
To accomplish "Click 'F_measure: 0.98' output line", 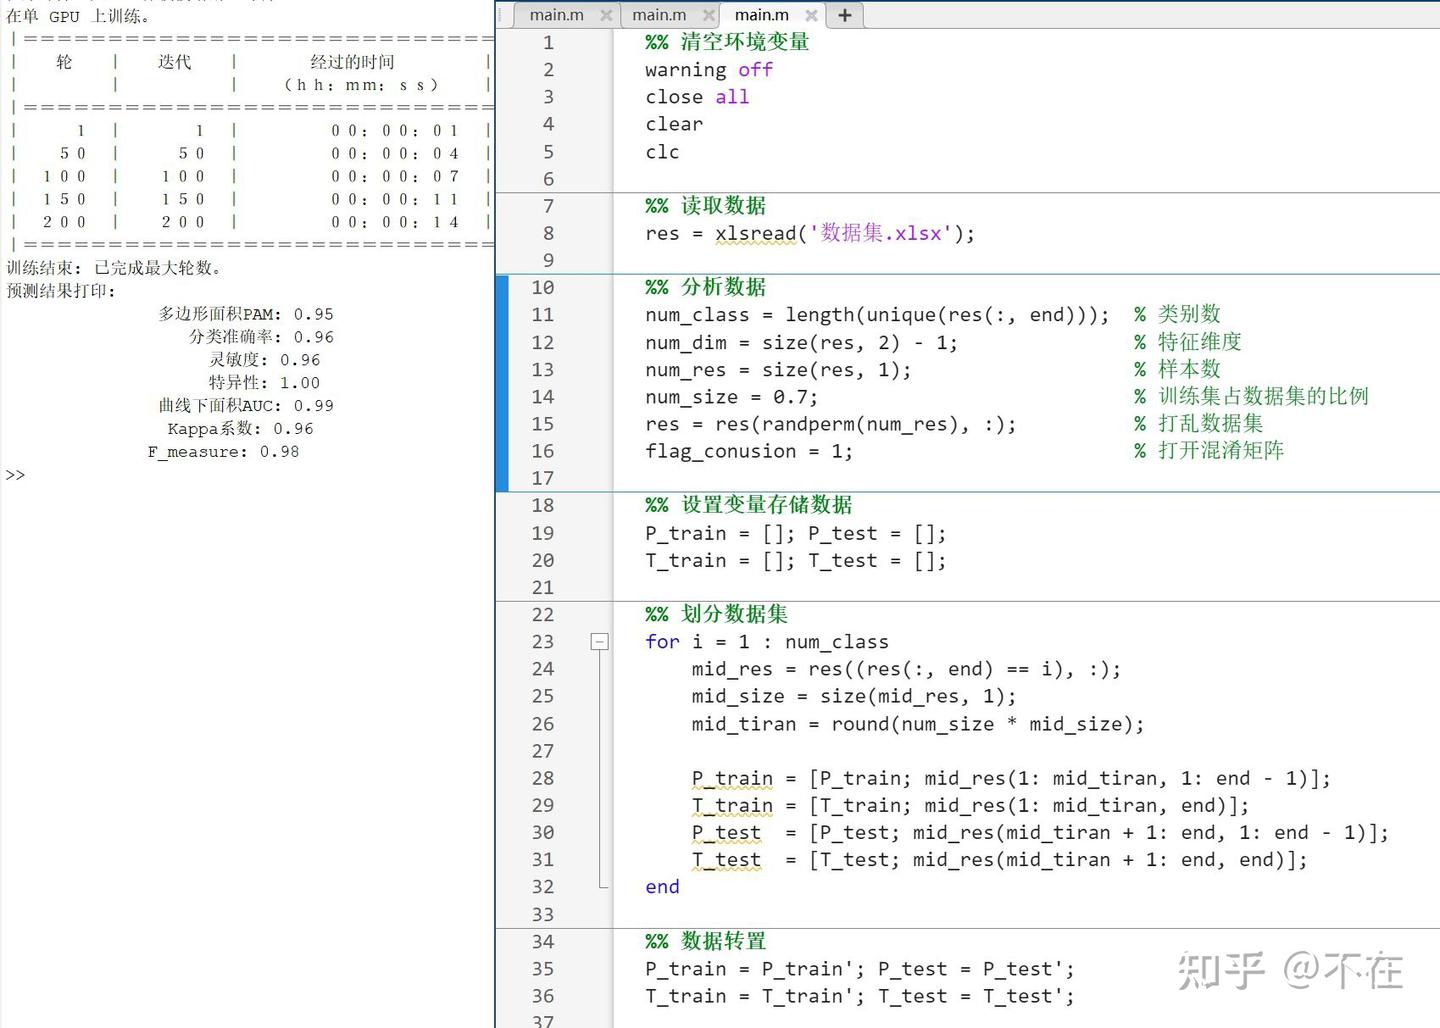I will [223, 452].
